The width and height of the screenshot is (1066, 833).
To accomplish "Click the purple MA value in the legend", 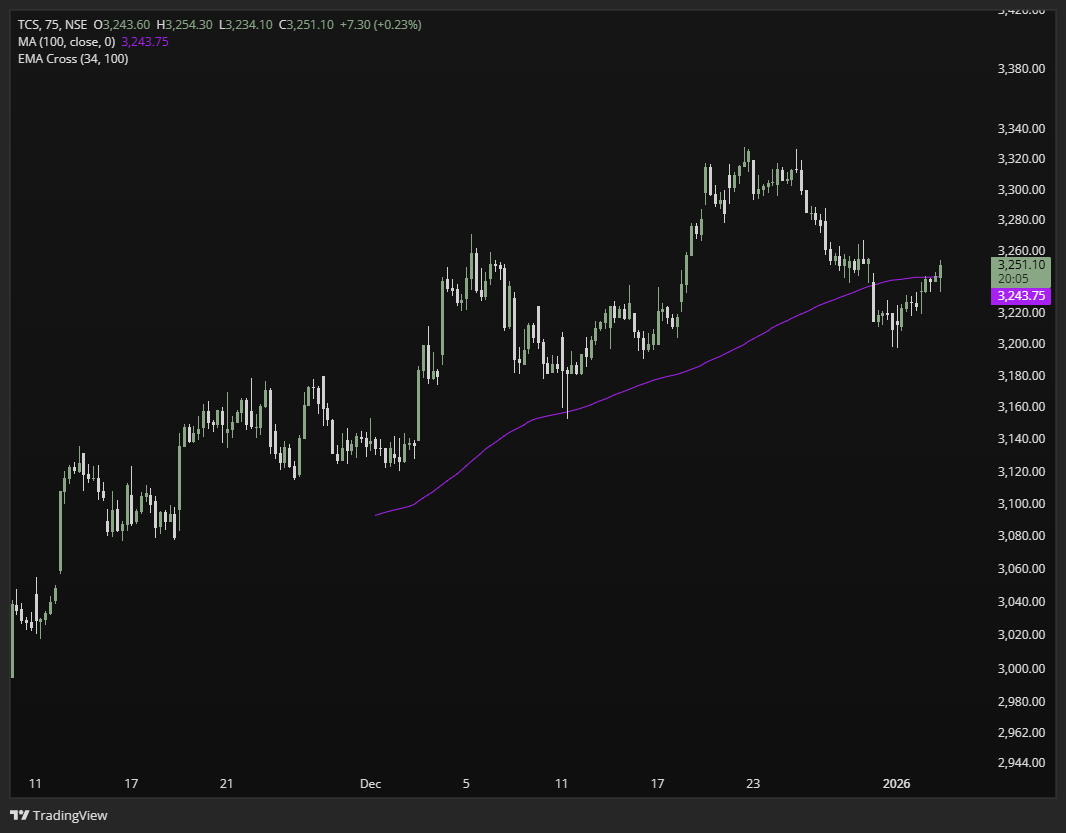I will pyautogui.click(x=145, y=41).
